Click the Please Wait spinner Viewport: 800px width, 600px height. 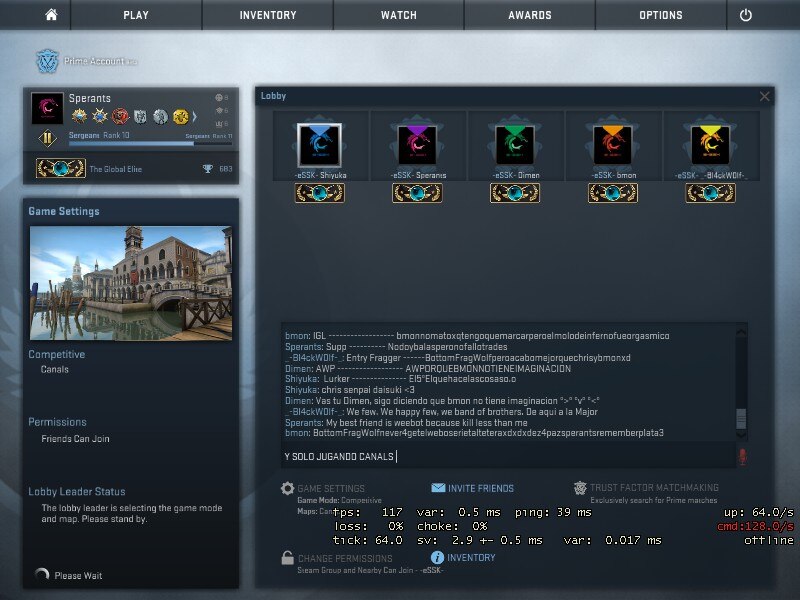[42, 575]
